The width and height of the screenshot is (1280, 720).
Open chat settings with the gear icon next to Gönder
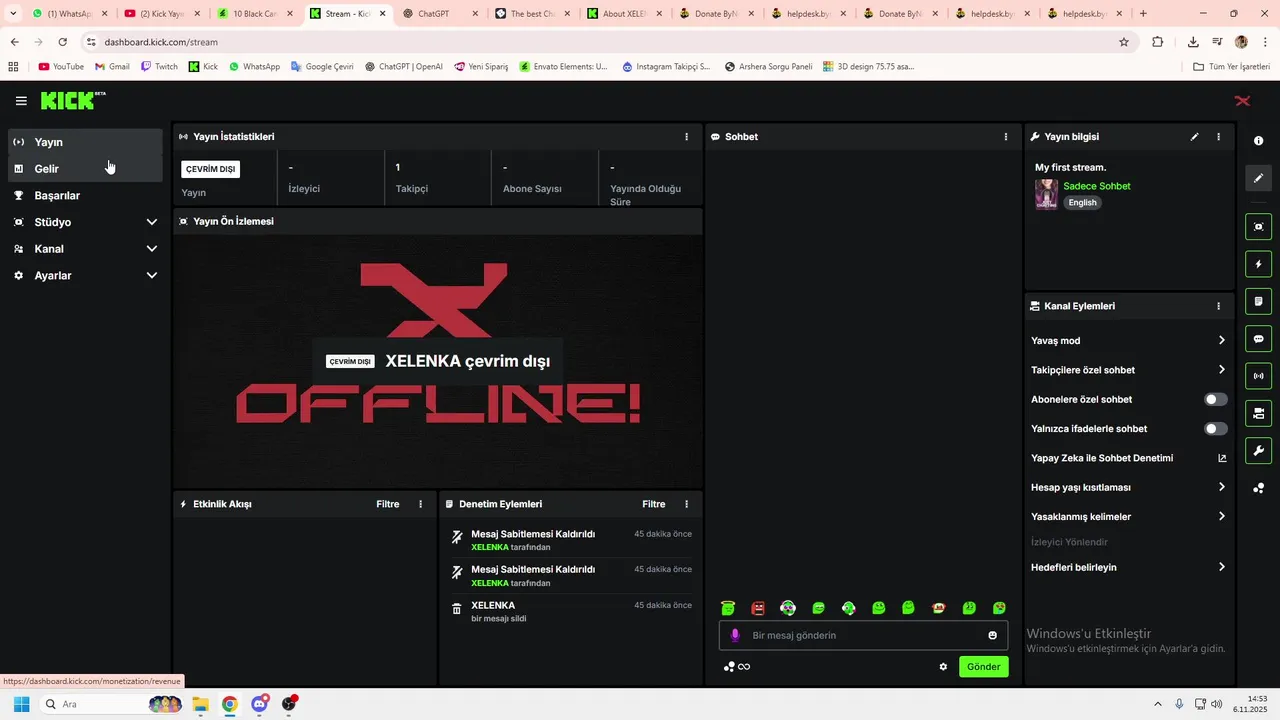943,667
